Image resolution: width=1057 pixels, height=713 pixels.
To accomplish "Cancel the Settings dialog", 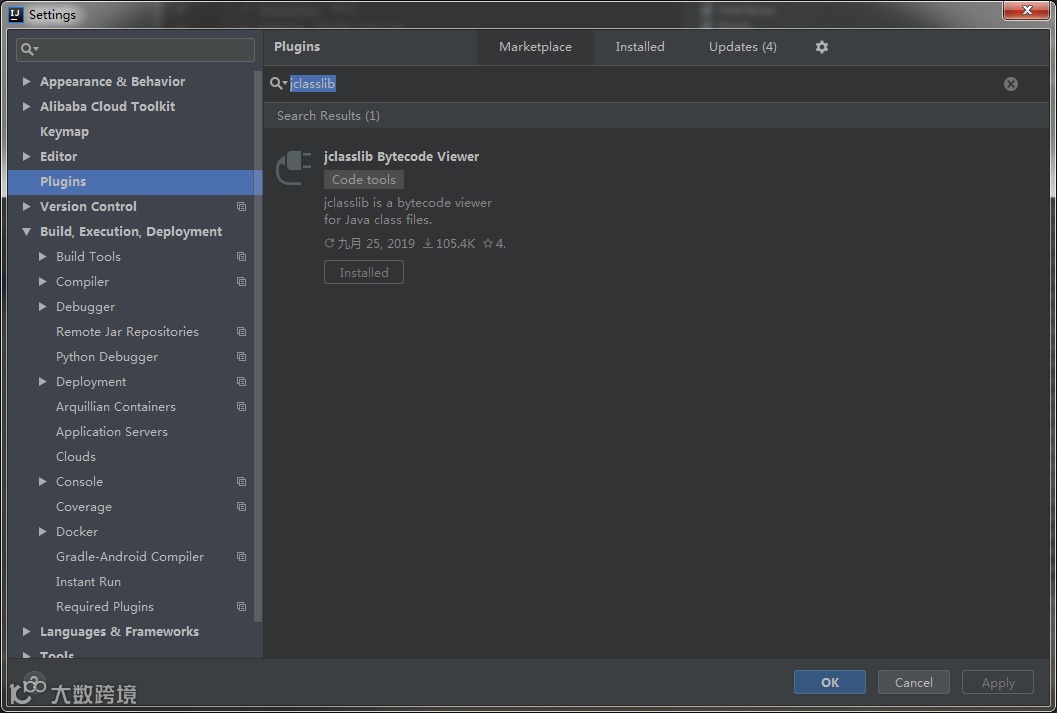I will pyautogui.click(x=913, y=682).
